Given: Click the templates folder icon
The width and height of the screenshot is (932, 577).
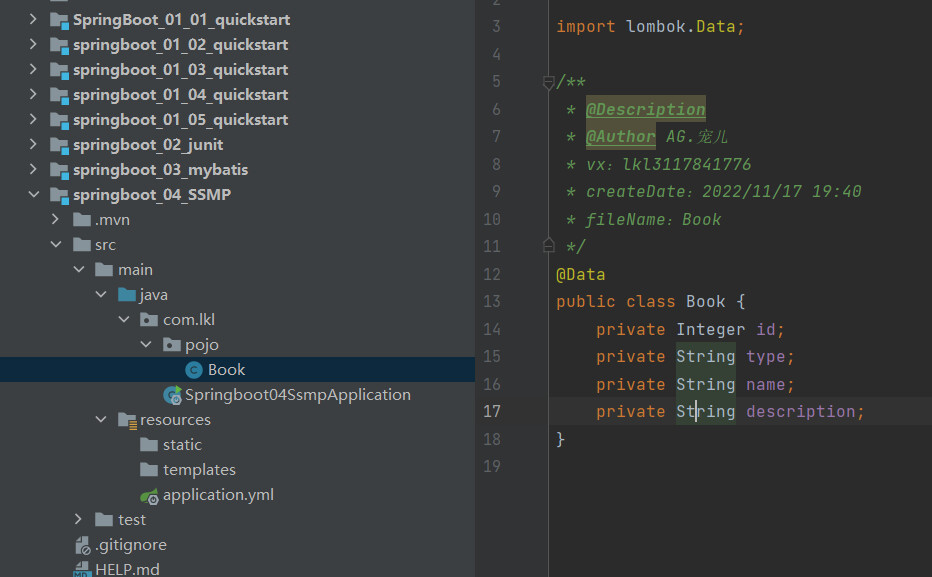Looking at the screenshot, I should click(x=149, y=469).
